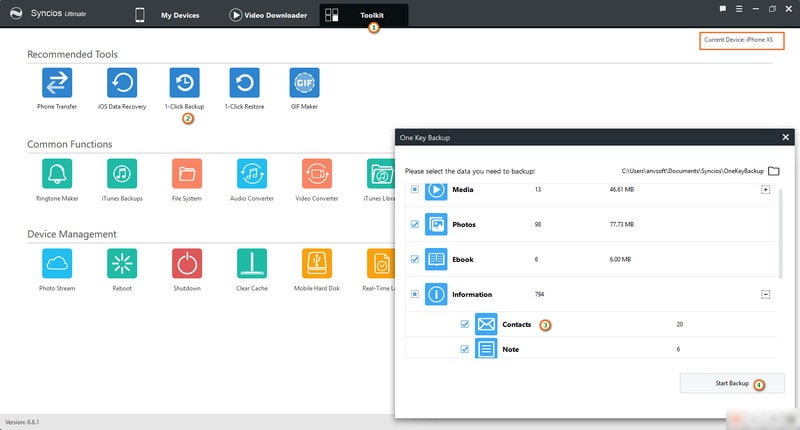The width and height of the screenshot is (800, 430).
Task: Open the 1-Click Backup tool
Action: 185,83
